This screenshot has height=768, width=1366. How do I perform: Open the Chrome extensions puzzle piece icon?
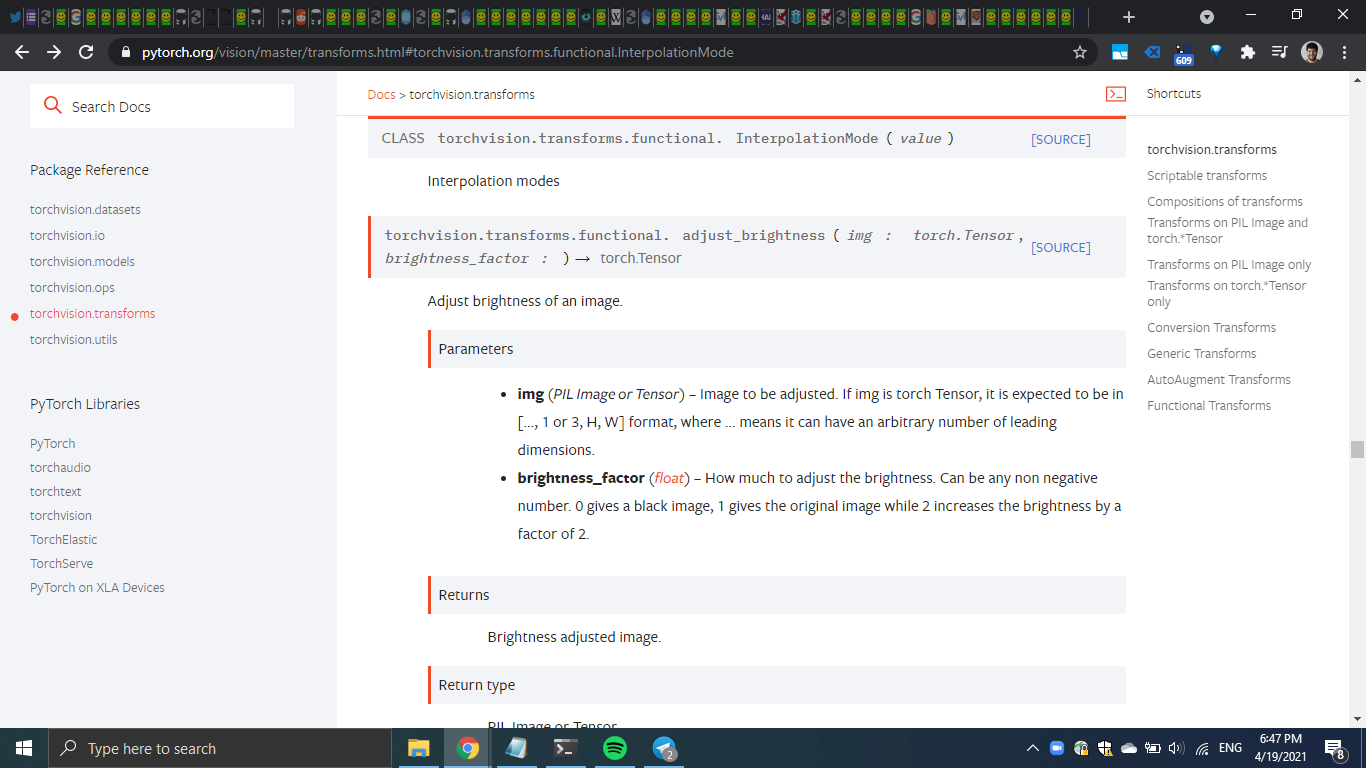[1247, 51]
